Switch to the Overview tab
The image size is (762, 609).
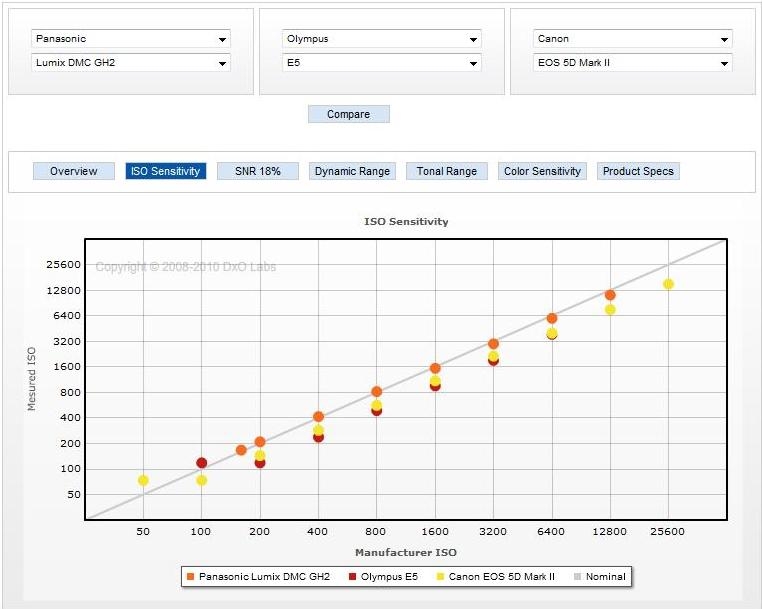click(74, 171)
